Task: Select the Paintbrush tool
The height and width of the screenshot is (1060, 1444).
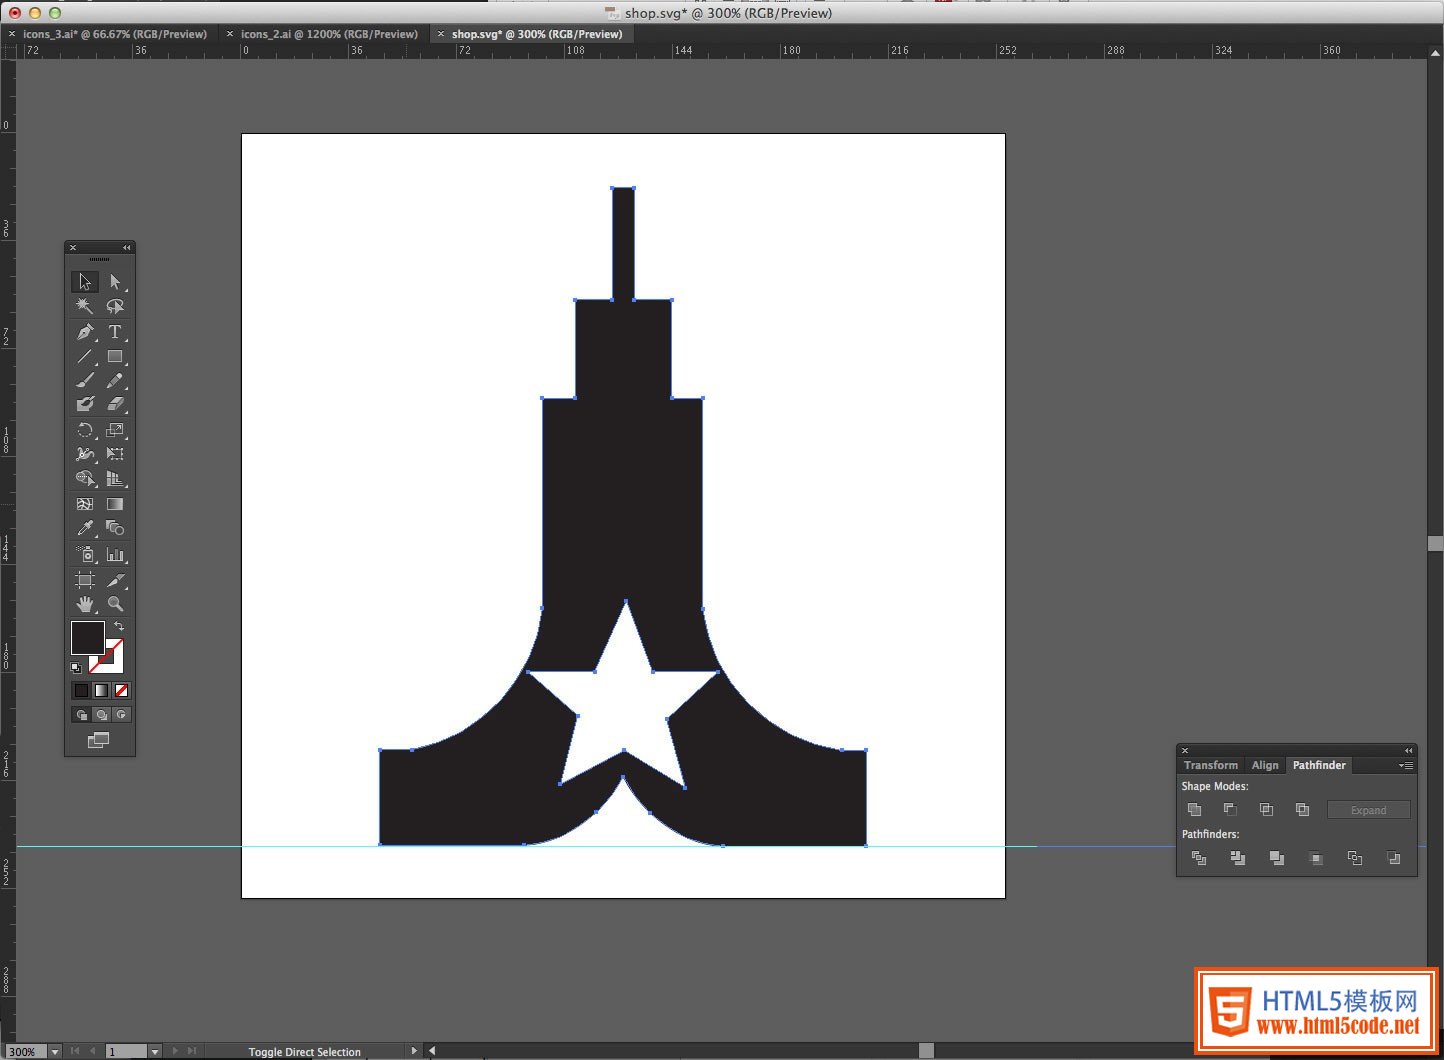Action: 85,380
